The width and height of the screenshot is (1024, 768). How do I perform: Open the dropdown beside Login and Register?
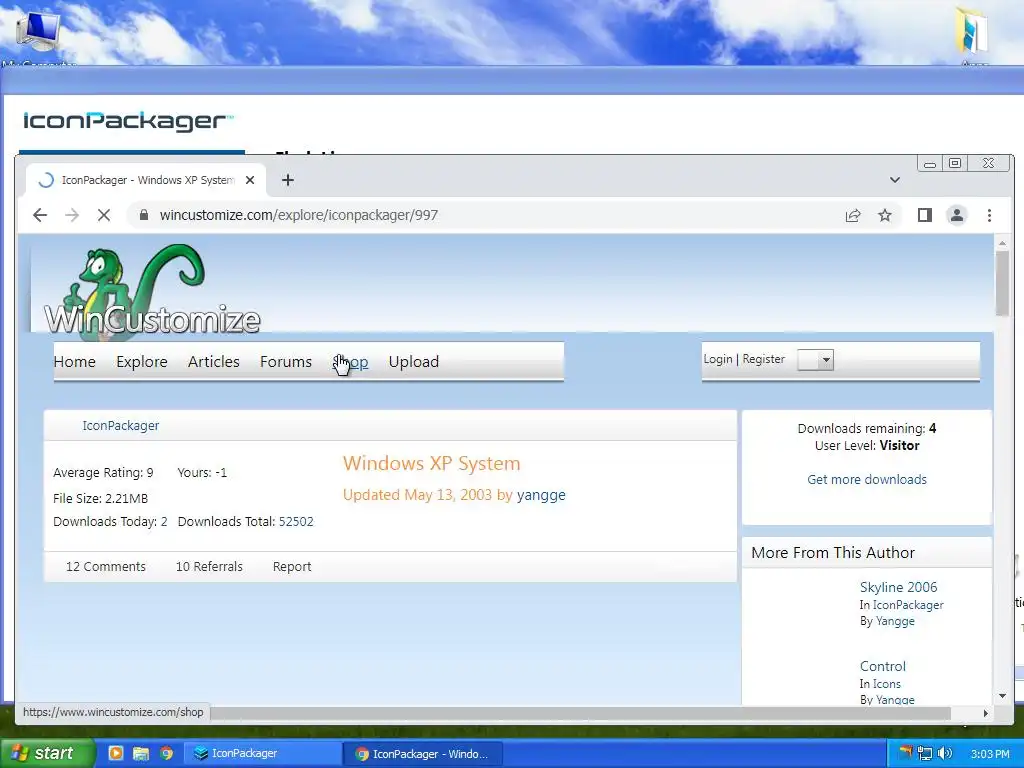pos(816,360)
